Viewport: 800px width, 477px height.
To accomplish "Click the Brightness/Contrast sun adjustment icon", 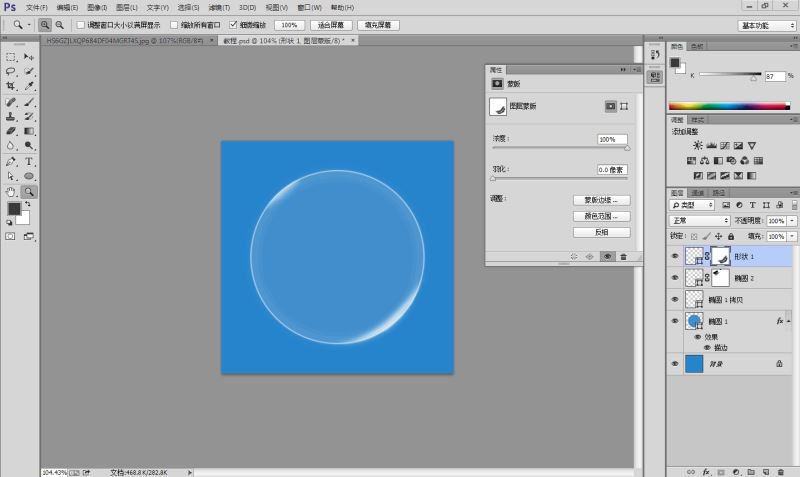I will [690, 146].
